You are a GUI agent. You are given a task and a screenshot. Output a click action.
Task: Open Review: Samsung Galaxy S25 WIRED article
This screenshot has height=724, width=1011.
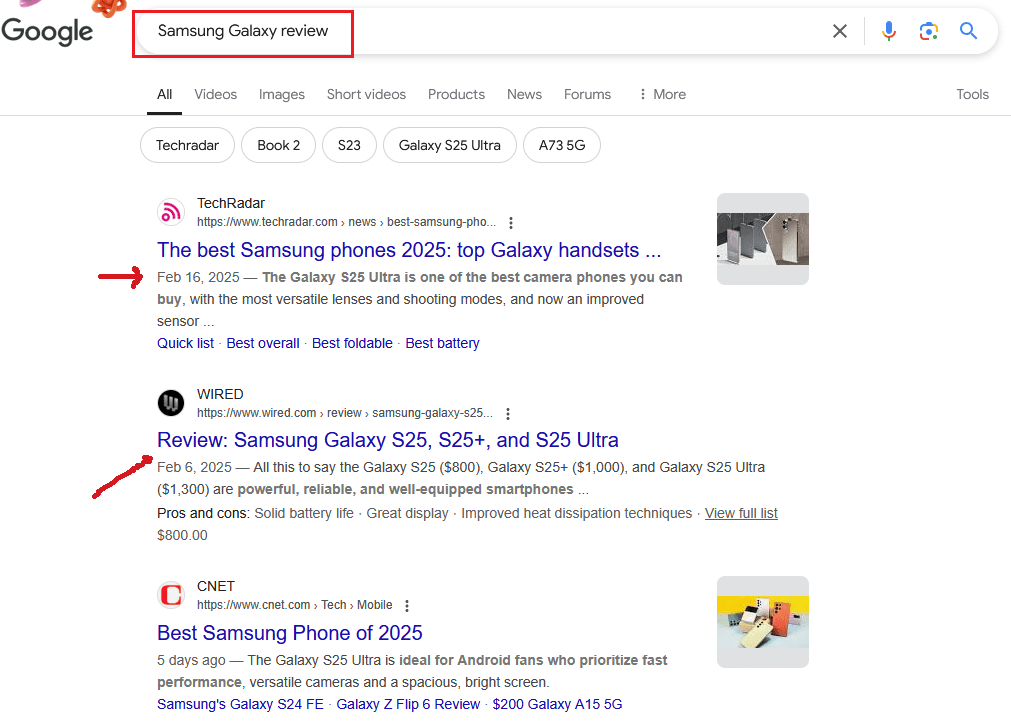387,440
